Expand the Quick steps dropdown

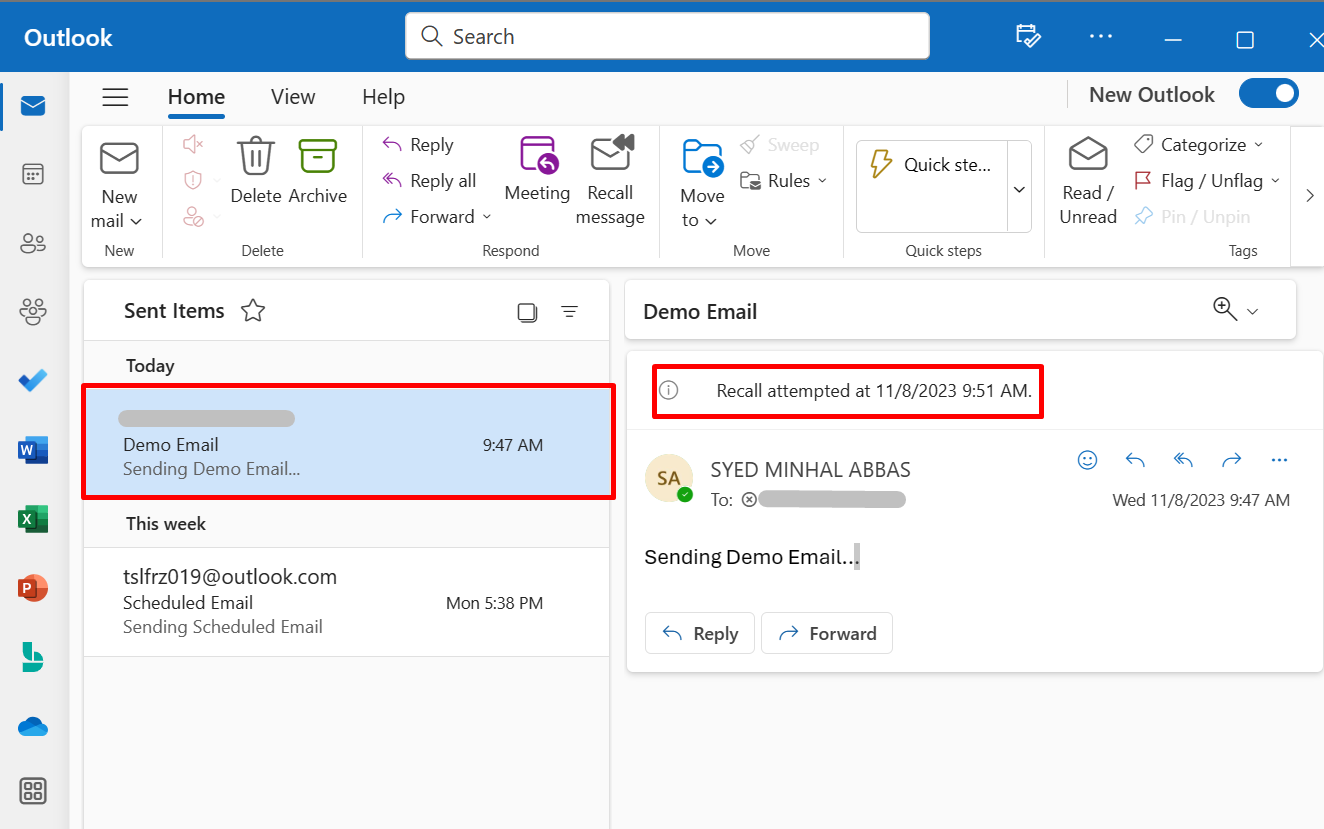[1019, 188]
